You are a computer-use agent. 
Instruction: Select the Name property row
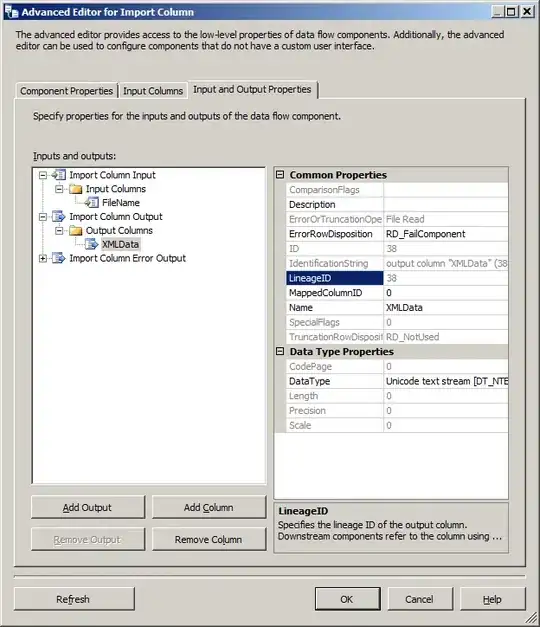[x=397, y=308]
